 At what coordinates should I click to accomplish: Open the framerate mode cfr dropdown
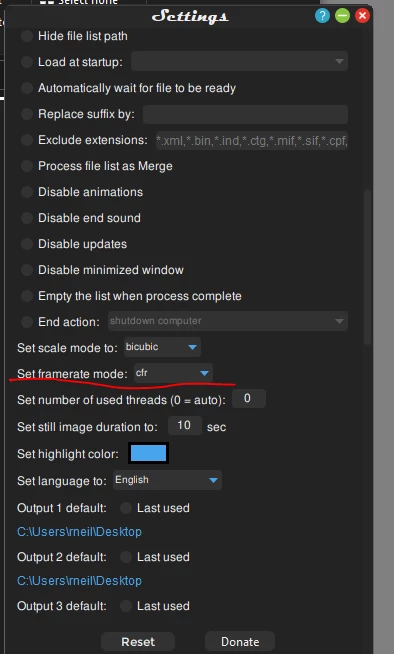point(173,373)
